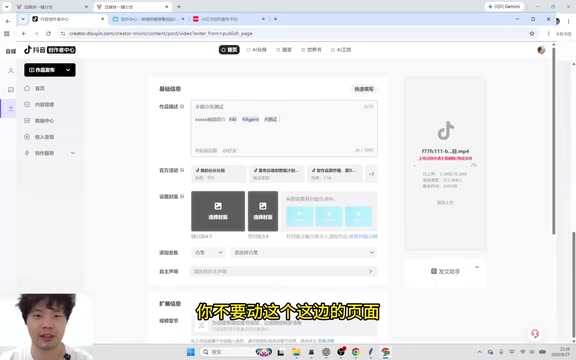Open the 合集 type dropdown

[208, 252]
